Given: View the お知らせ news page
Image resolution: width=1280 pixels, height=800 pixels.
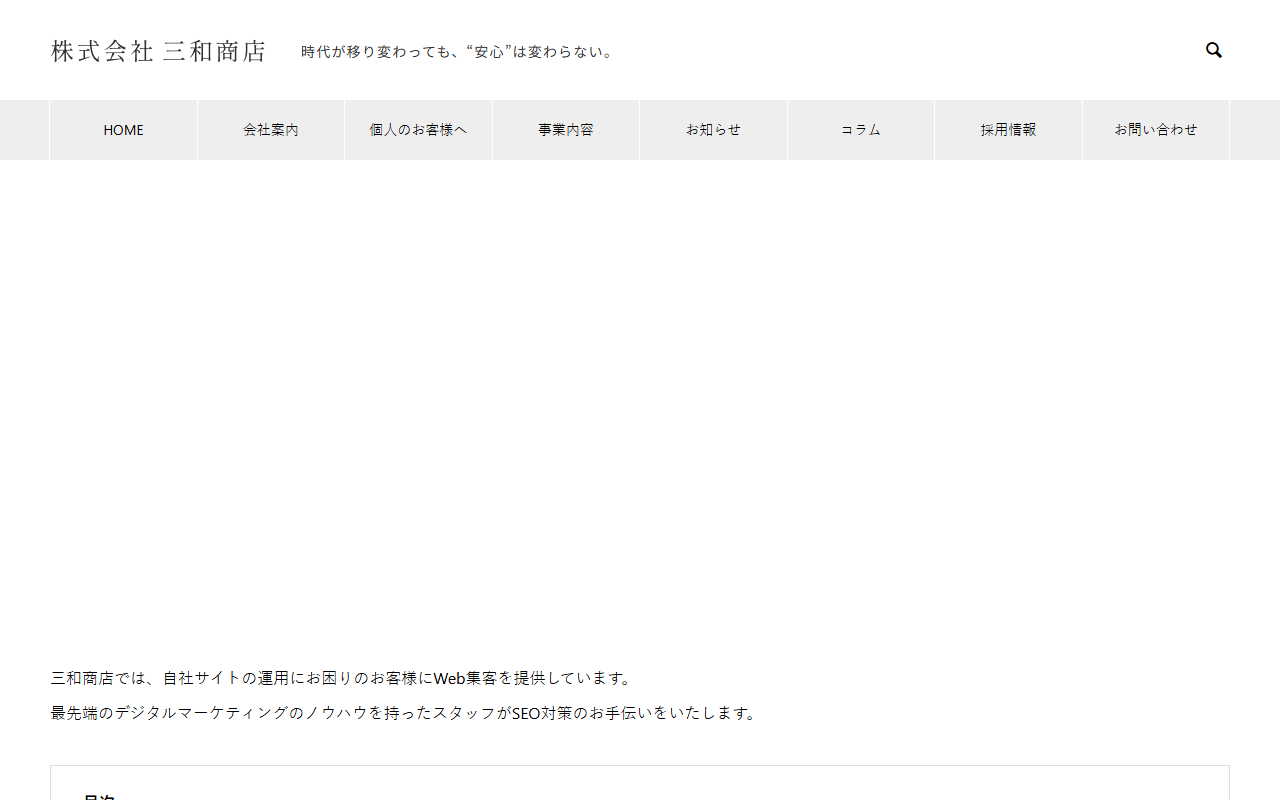Looking at the screenshot, I should pos(713,129).
